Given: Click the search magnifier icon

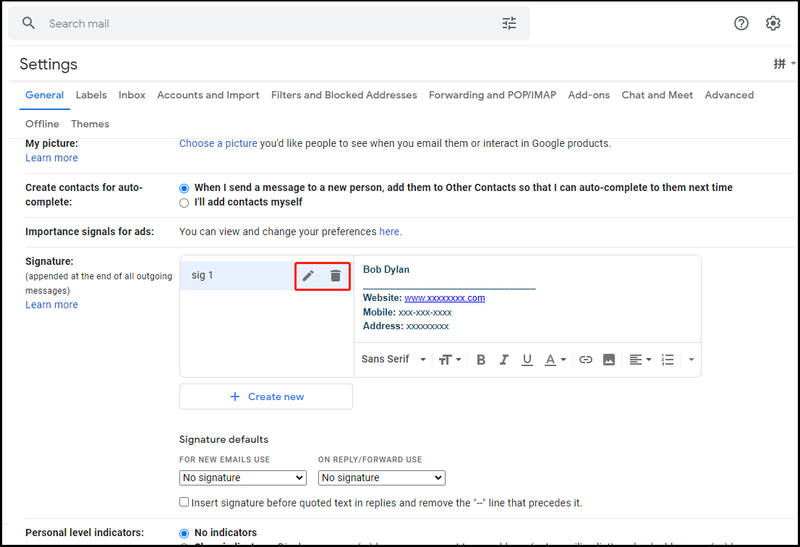Looking at the screenshot, I should (x=29, y=23).
